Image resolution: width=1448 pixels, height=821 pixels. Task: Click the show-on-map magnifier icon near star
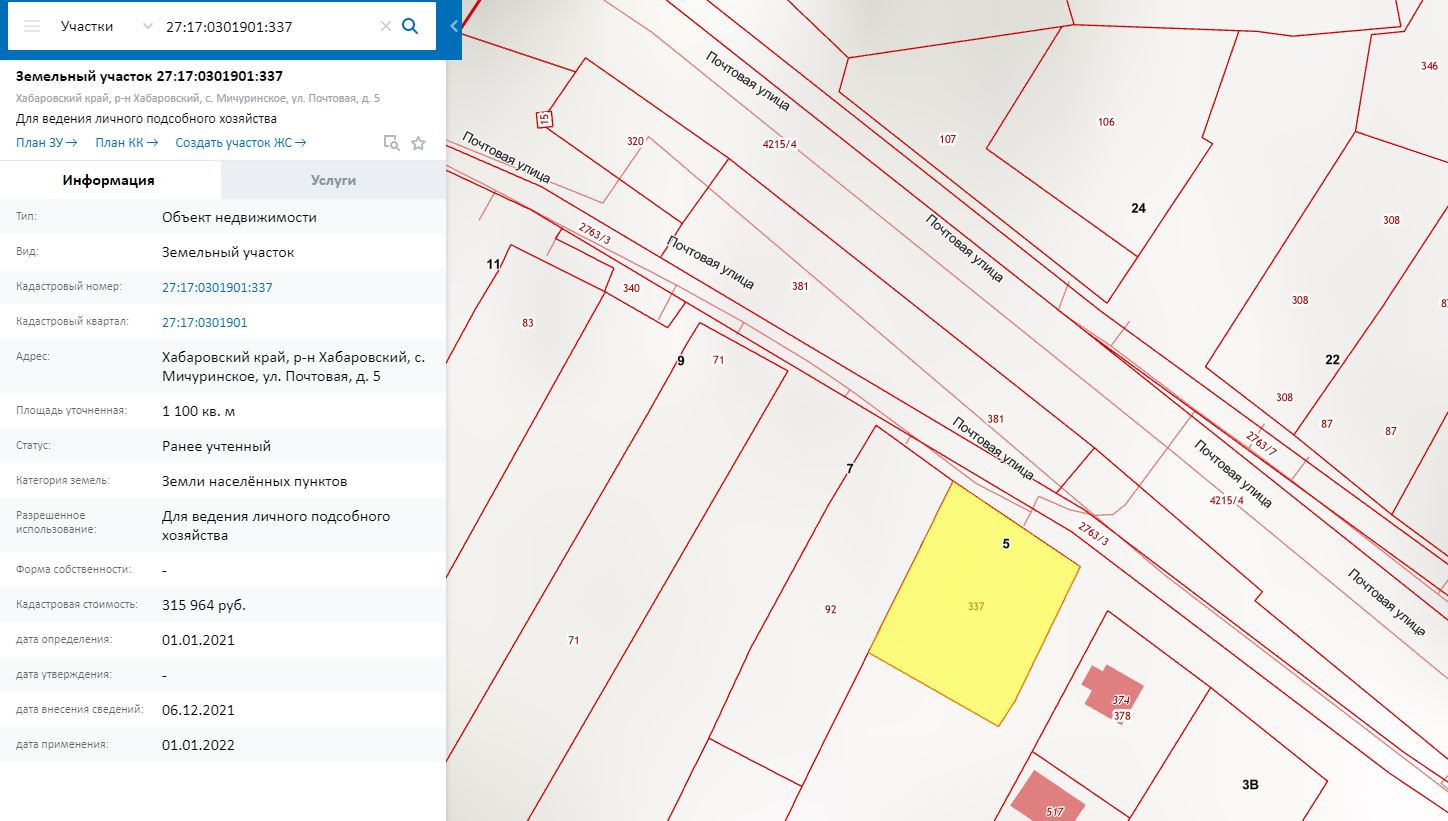pos(392,143)
